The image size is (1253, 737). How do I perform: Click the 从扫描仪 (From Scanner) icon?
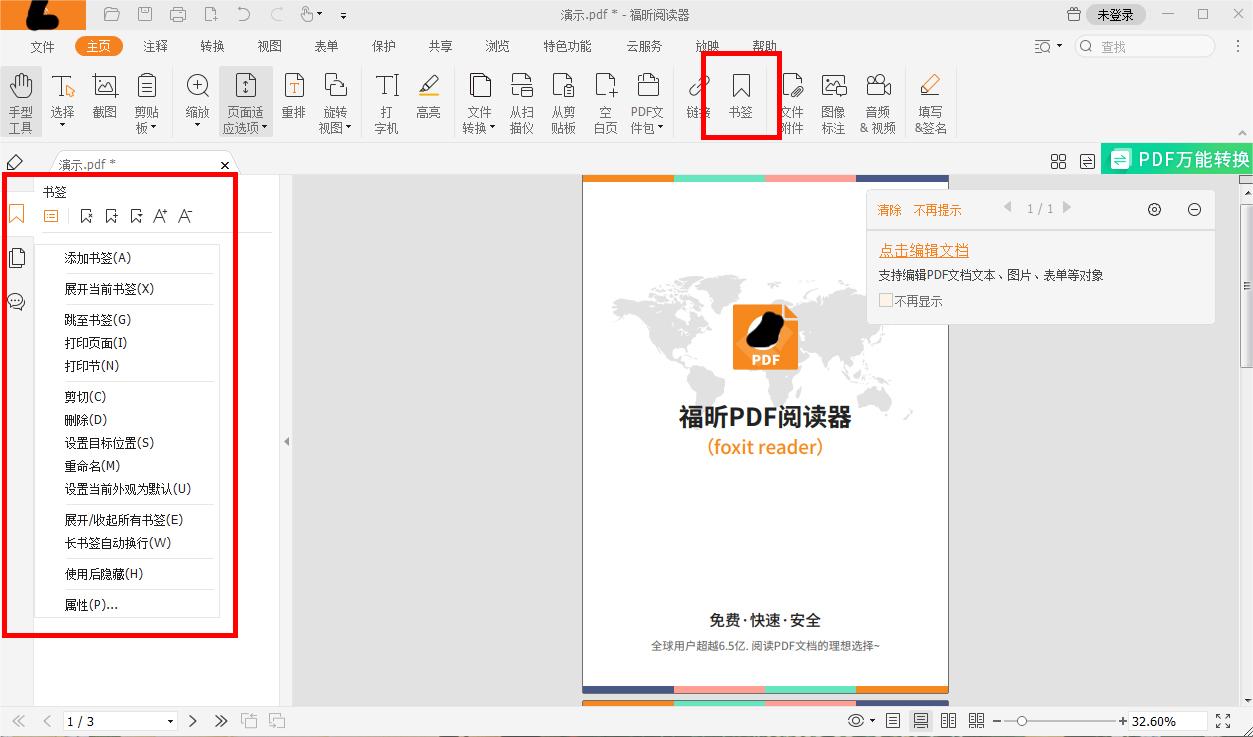[x=521, y=101]
